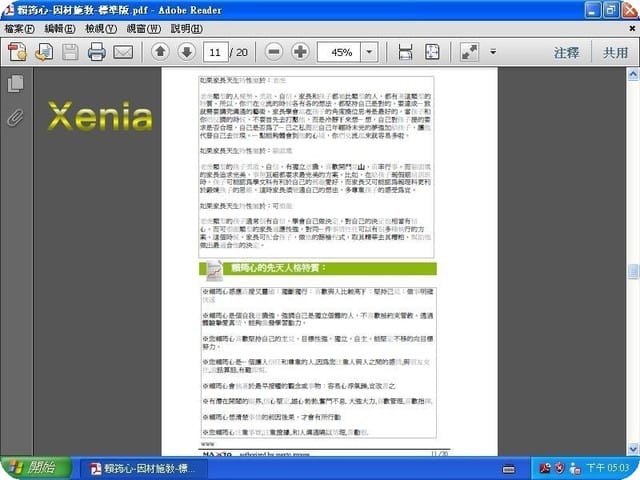This screenshot has height=480, width=640.
Task: Restore down the Adobe Reader window
Action: (611, 10)
